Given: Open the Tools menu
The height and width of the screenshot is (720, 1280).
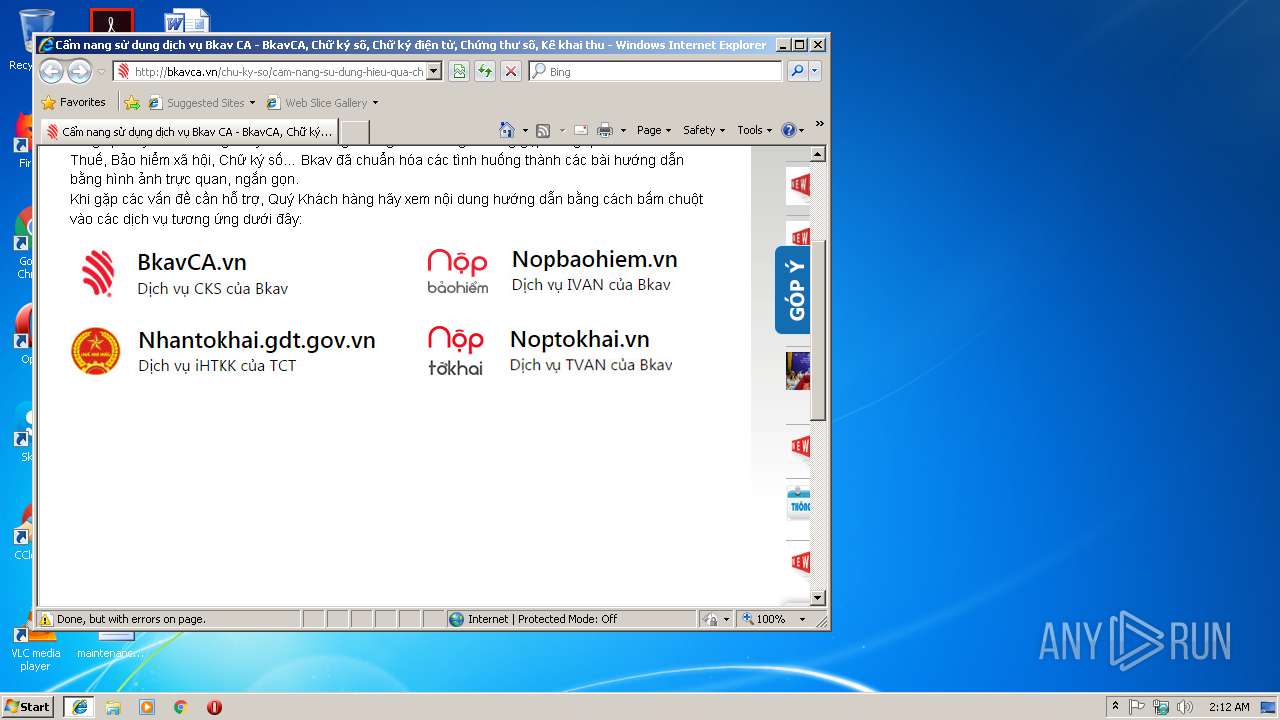Looking at the screenshot, I should coord(754,130).
